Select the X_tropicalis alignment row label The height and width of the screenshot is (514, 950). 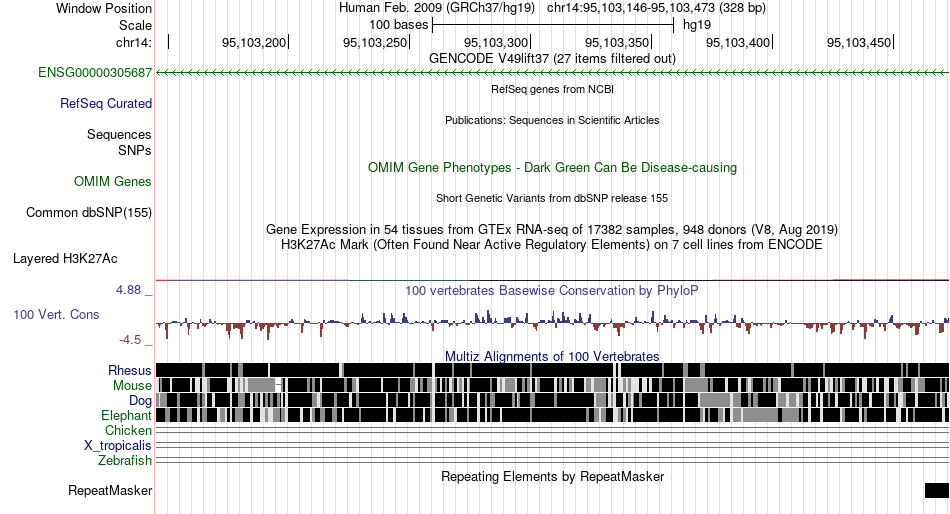(118, 446)
